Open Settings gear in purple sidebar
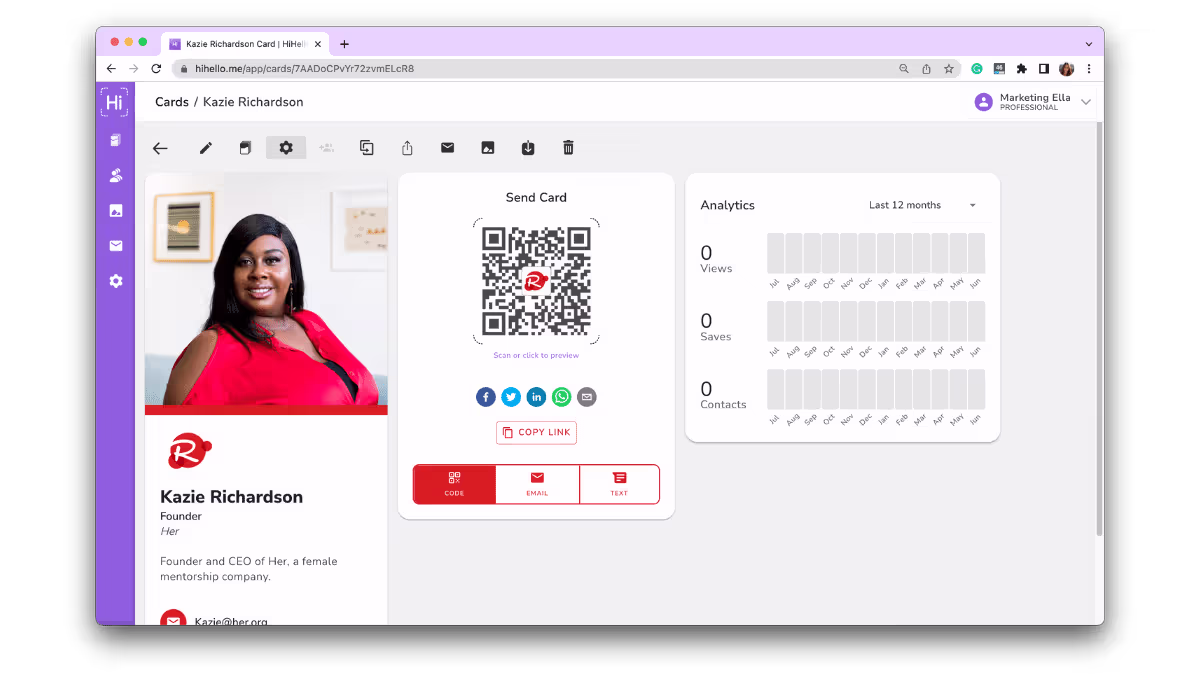This screenshot has height=677, width=1200. pyautogui.click(x=116, y=282)
